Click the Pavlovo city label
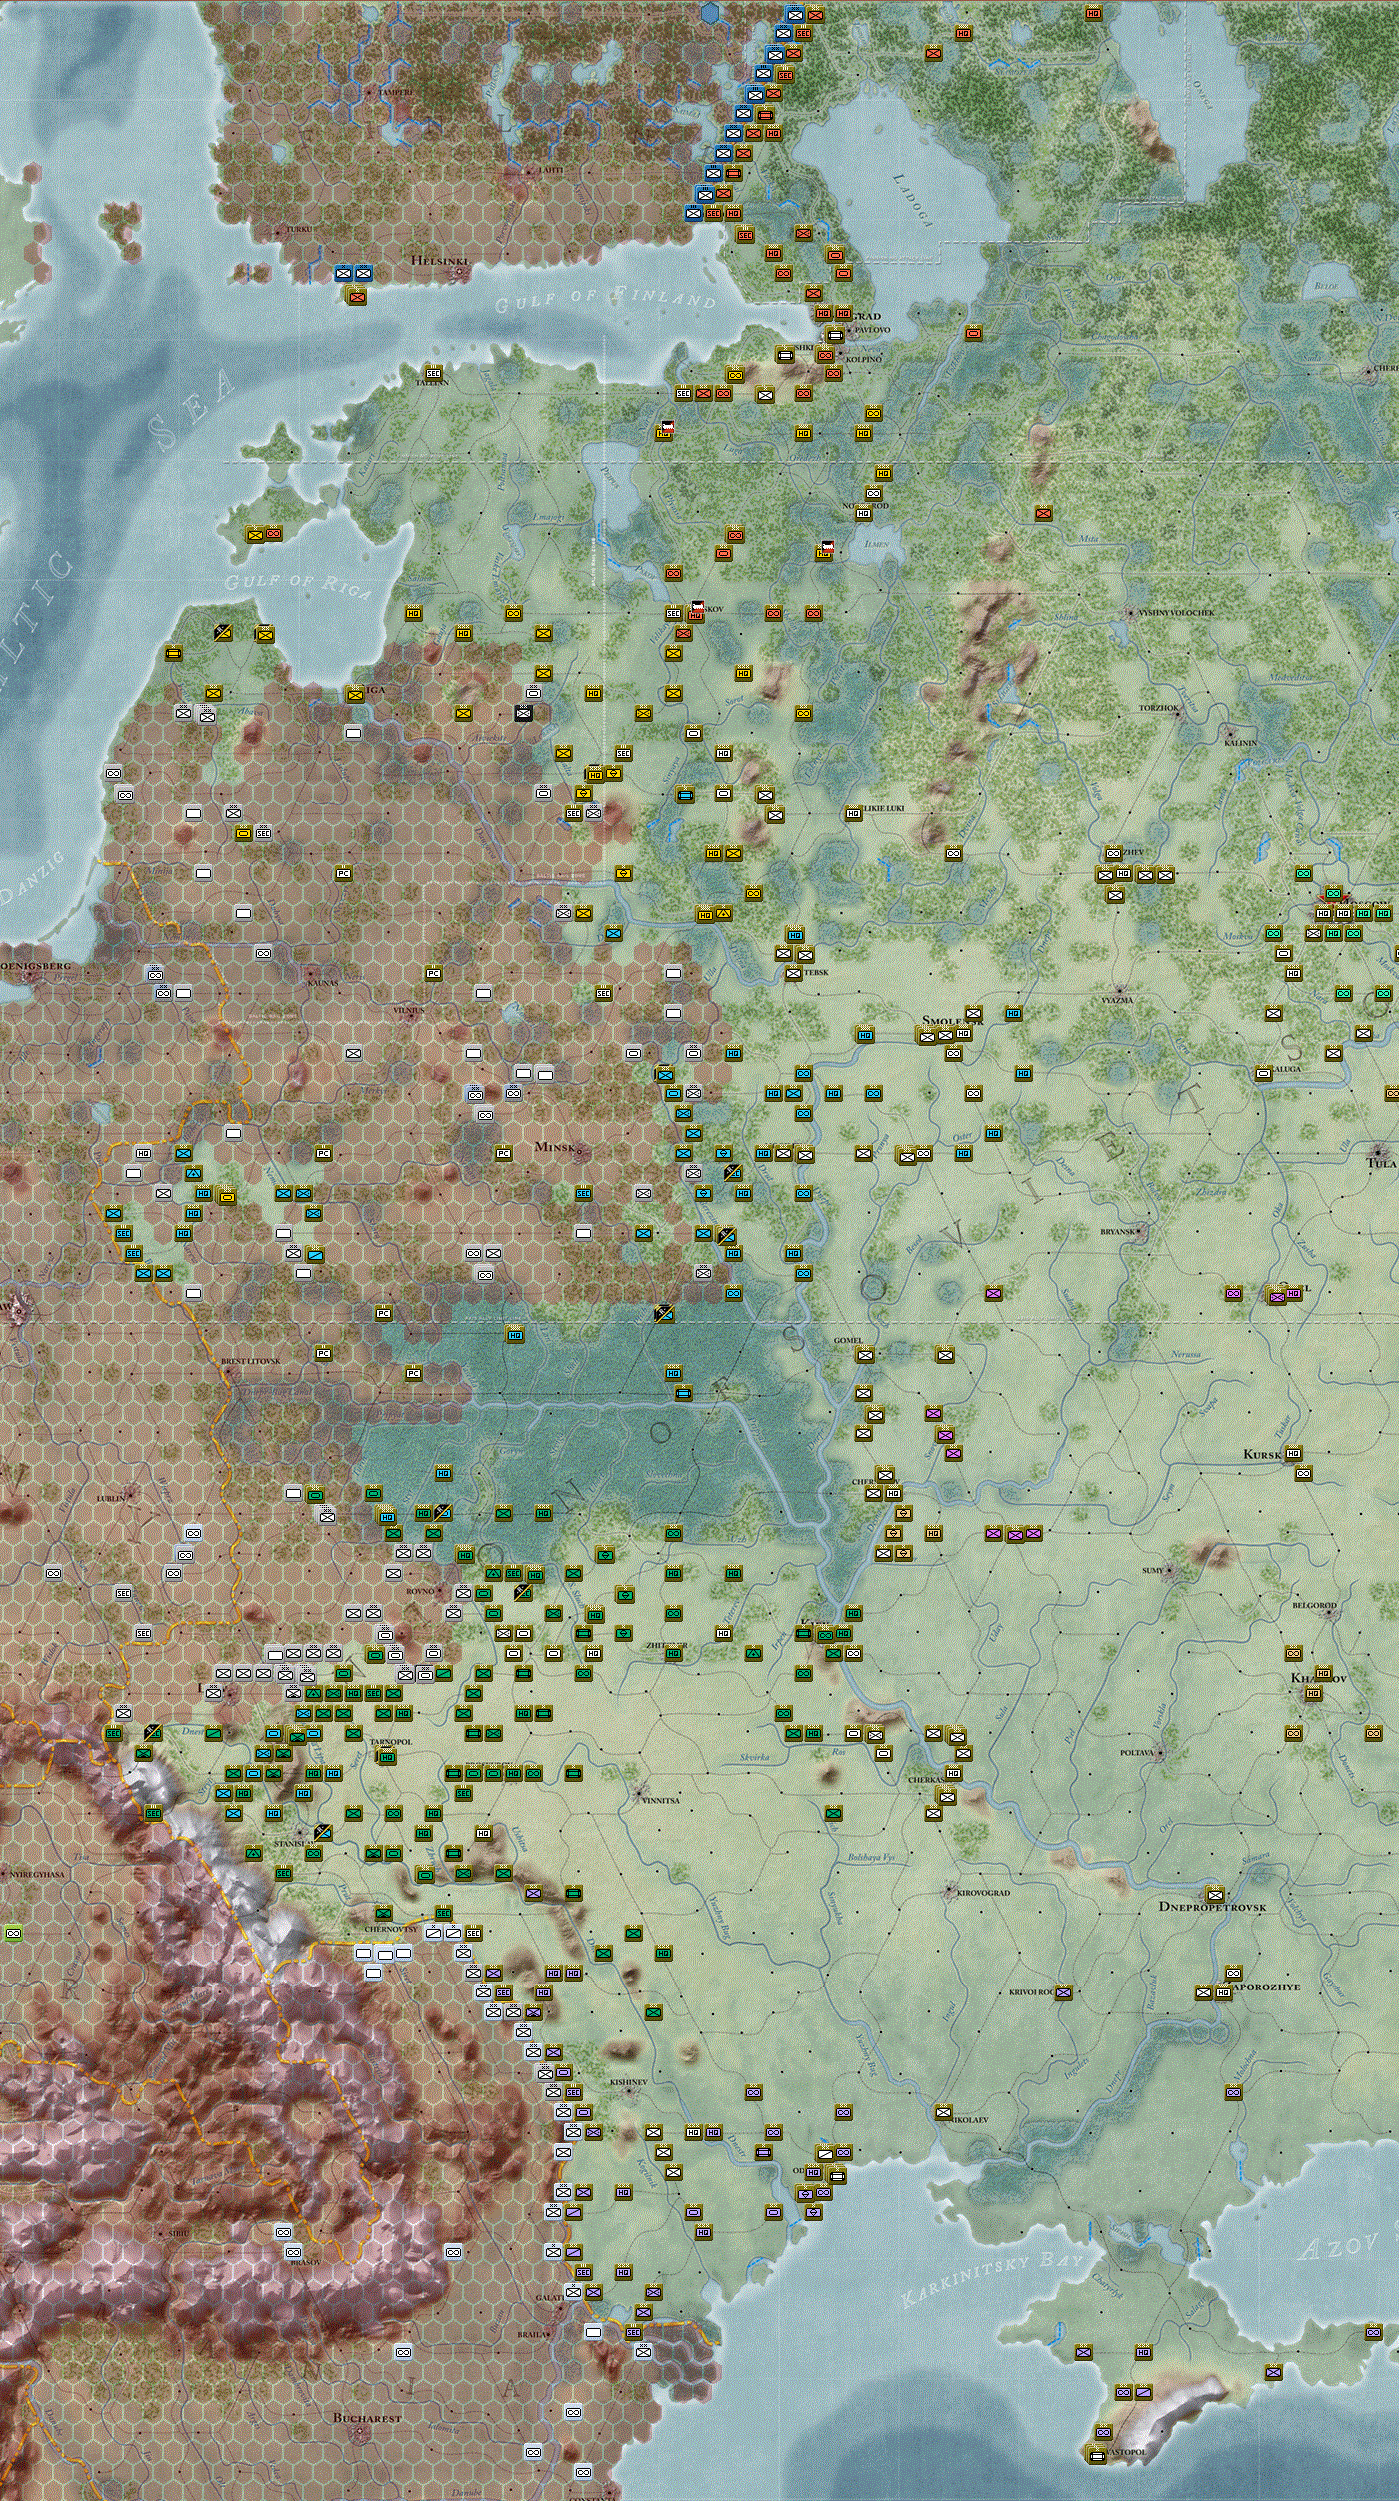 872,329
